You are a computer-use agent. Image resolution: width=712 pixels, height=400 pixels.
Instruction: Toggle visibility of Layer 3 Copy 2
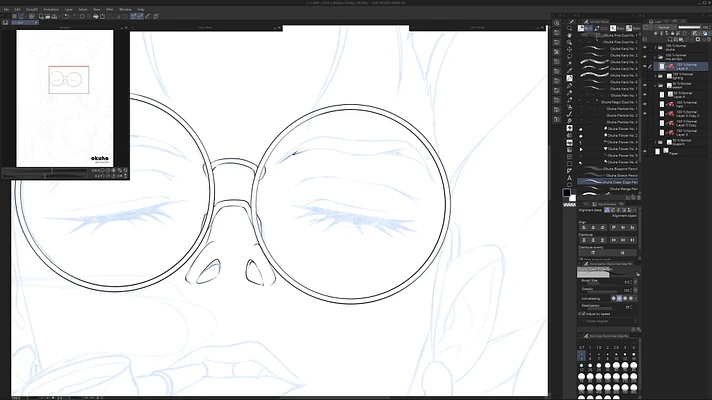point(645,114)
